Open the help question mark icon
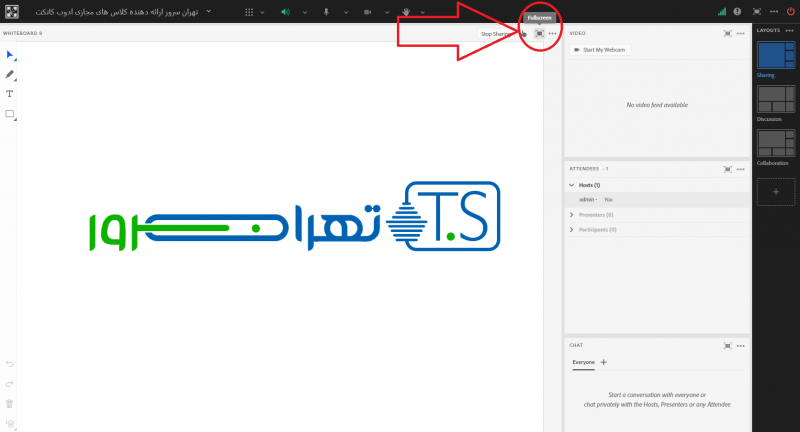 pyautogui.click(x=737, y=11)
